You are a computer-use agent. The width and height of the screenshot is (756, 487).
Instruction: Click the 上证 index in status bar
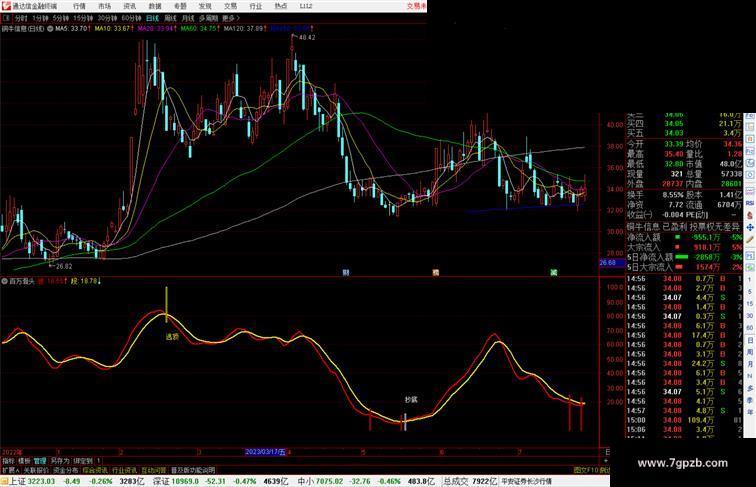click(18, 481)
